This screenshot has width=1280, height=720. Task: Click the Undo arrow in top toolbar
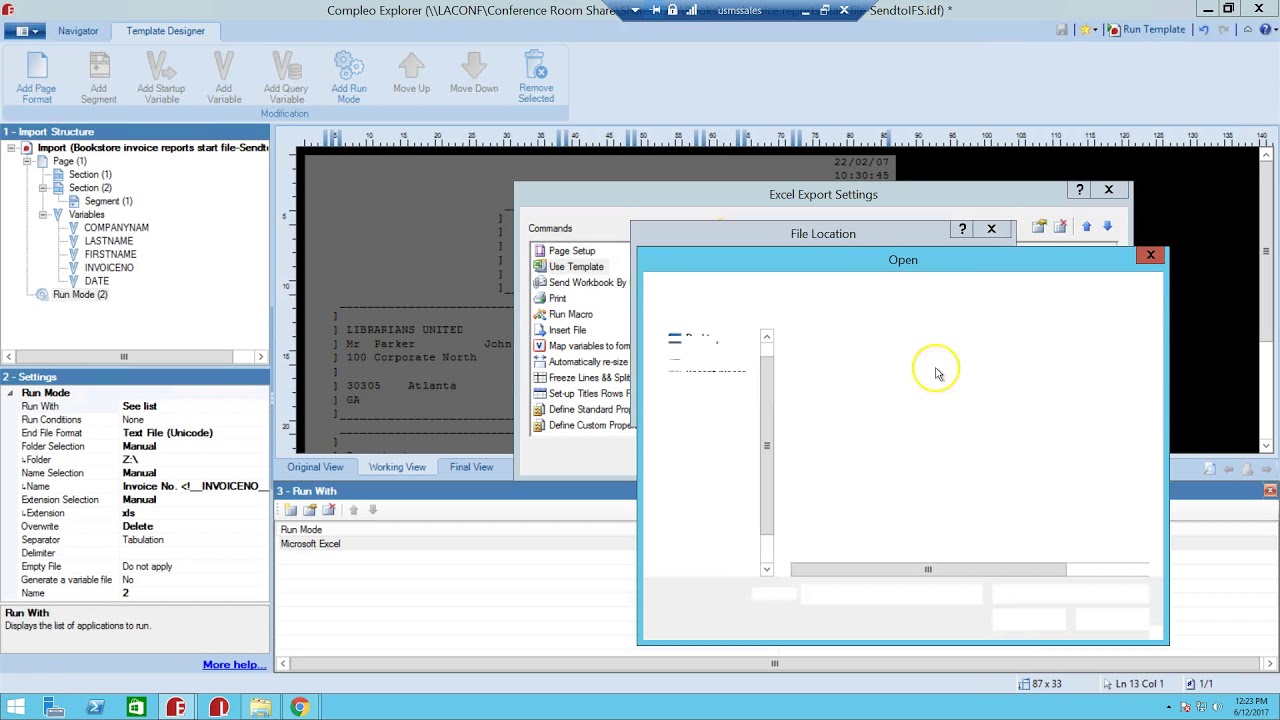pyautogui.click(x=1203, y=30)
